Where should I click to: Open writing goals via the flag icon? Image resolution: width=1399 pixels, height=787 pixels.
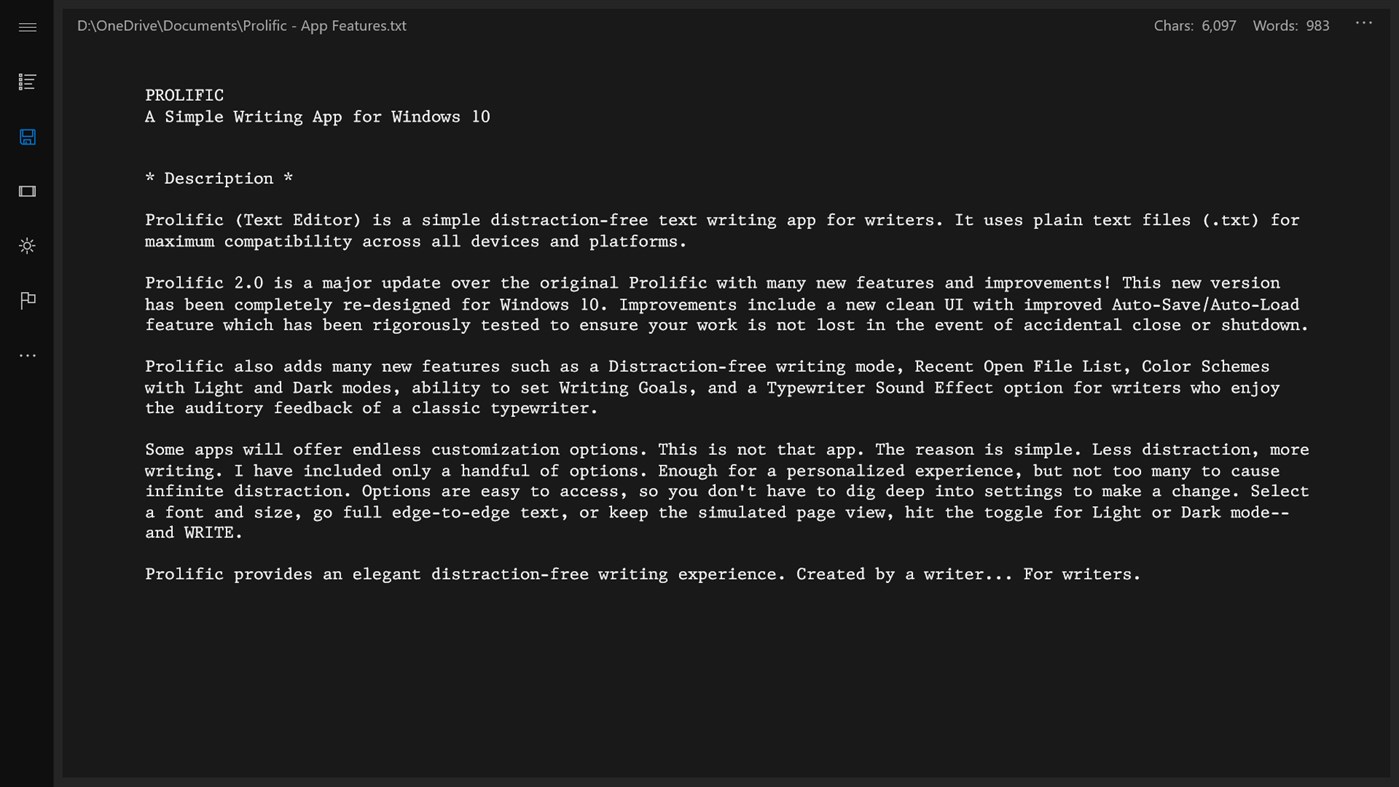[x=27, y=300]
